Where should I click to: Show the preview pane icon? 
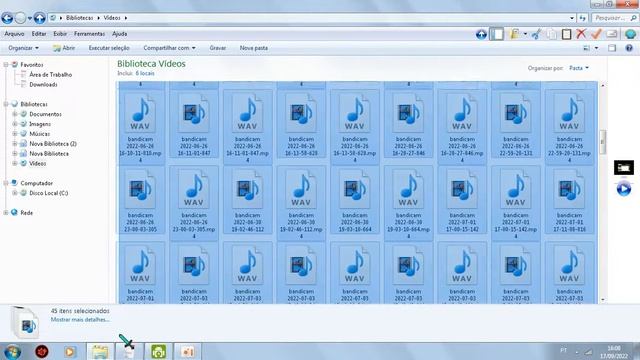612,48
